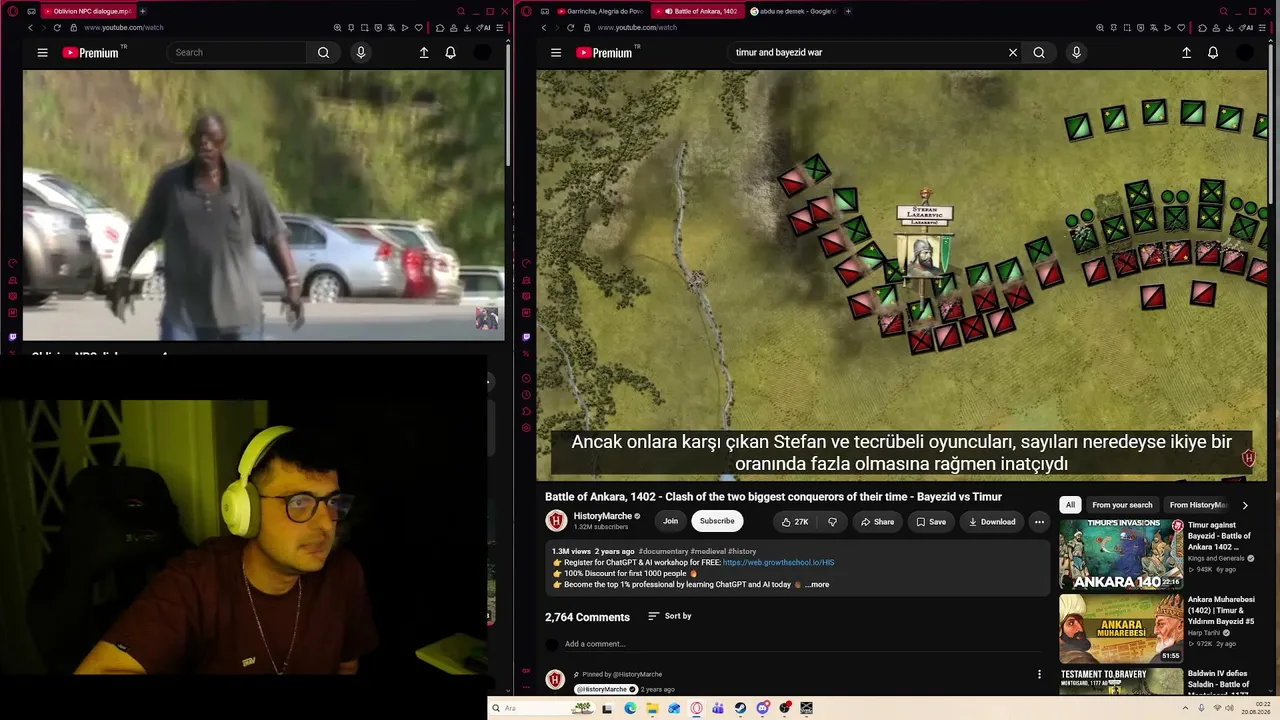Bookmark page with heart in right window

(x=1183, y=28)
